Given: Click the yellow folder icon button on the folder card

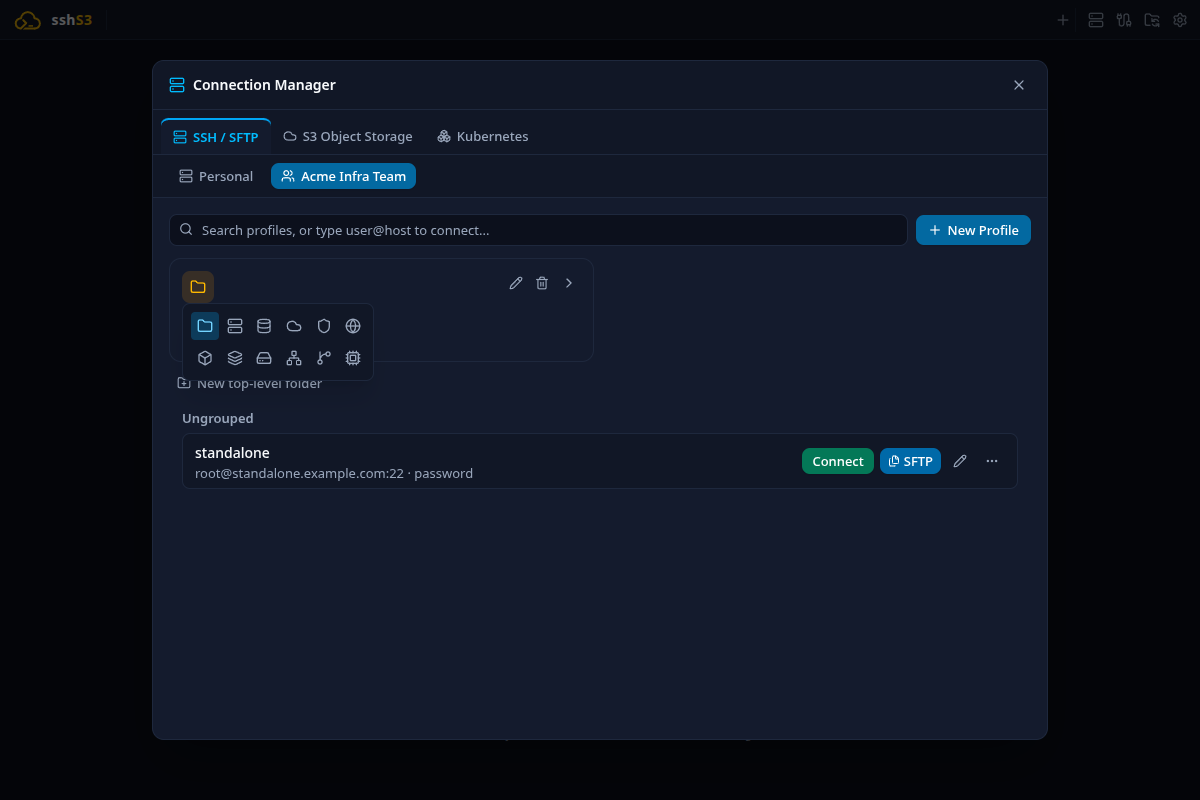Looking at the screenshot, I should 198,287.
